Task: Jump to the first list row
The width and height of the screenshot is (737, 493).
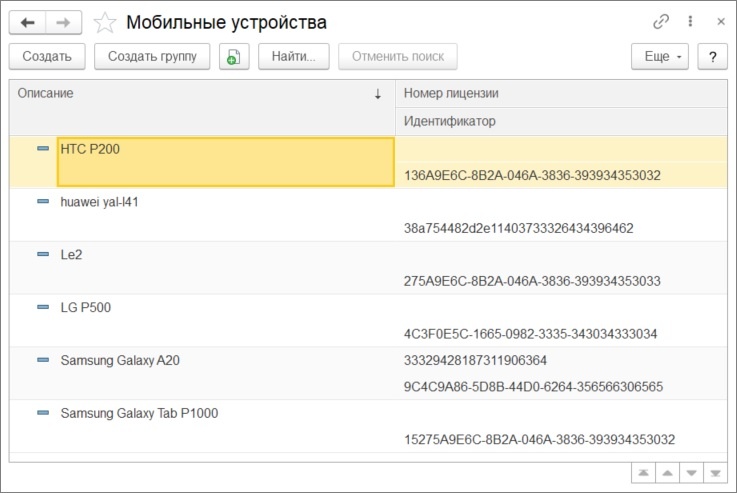Action: click(x=643, y=473)
